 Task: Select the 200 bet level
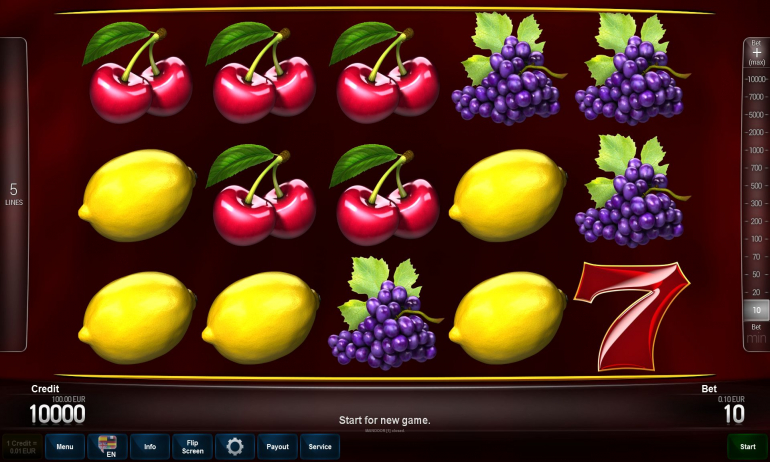point(756,221)
